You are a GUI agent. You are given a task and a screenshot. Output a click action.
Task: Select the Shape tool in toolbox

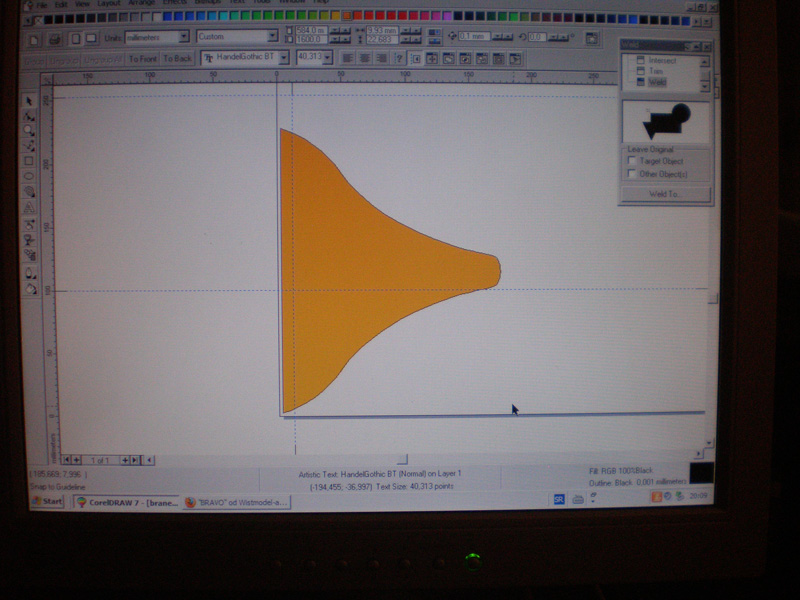[30, 116]
